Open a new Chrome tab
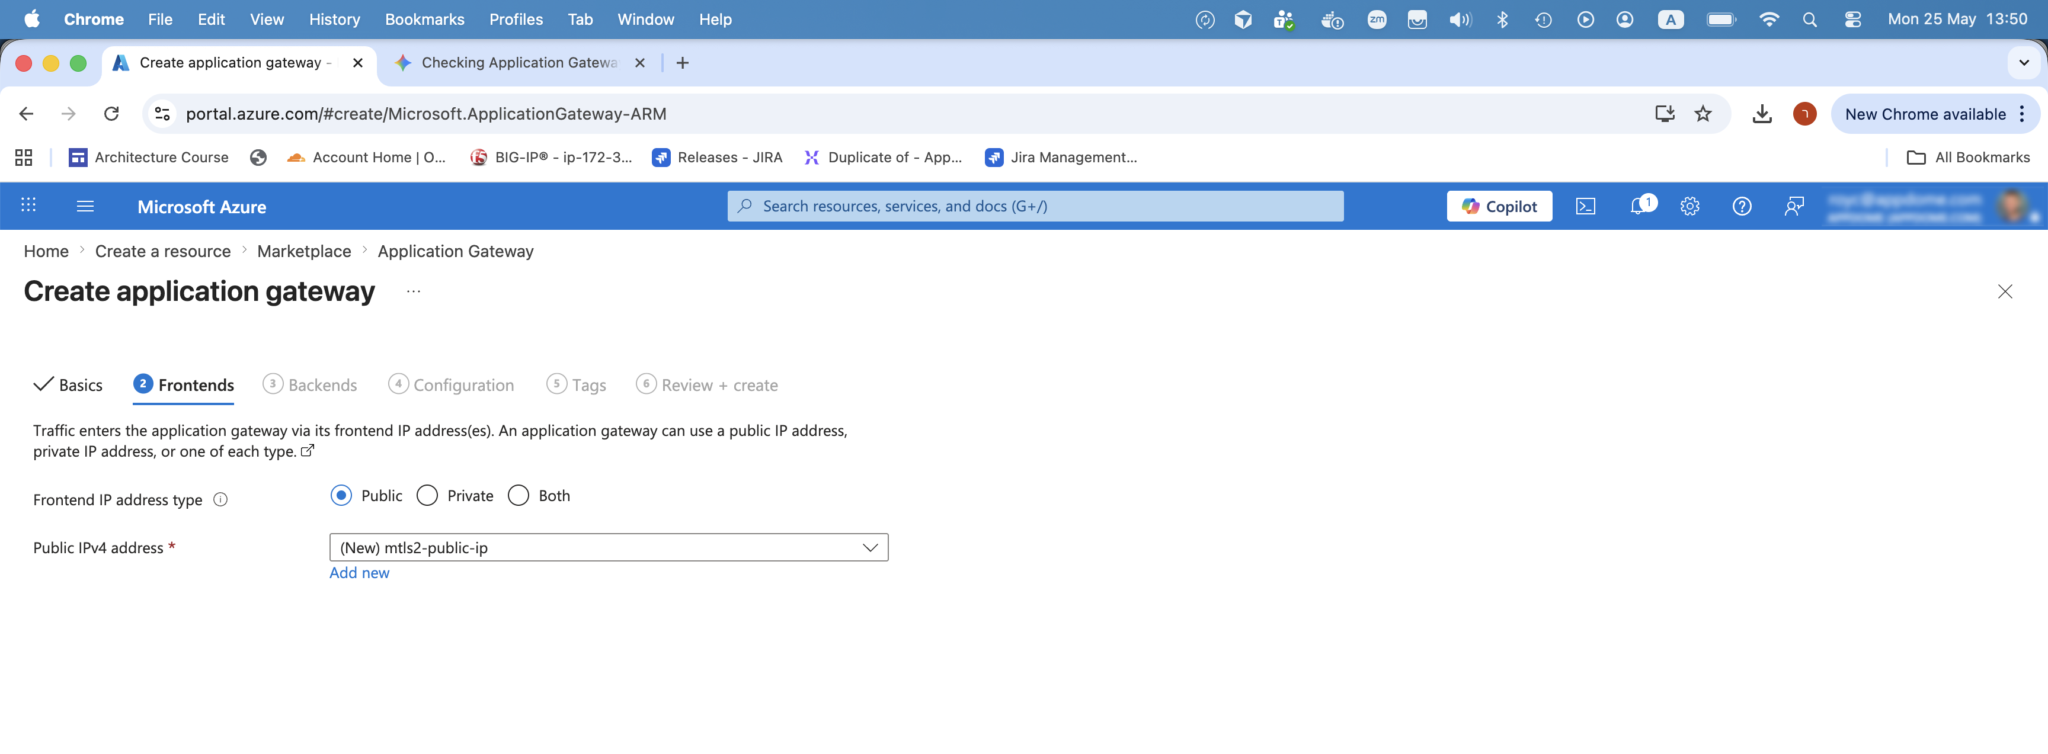The image size is (2048, 754). click(682, 63)
